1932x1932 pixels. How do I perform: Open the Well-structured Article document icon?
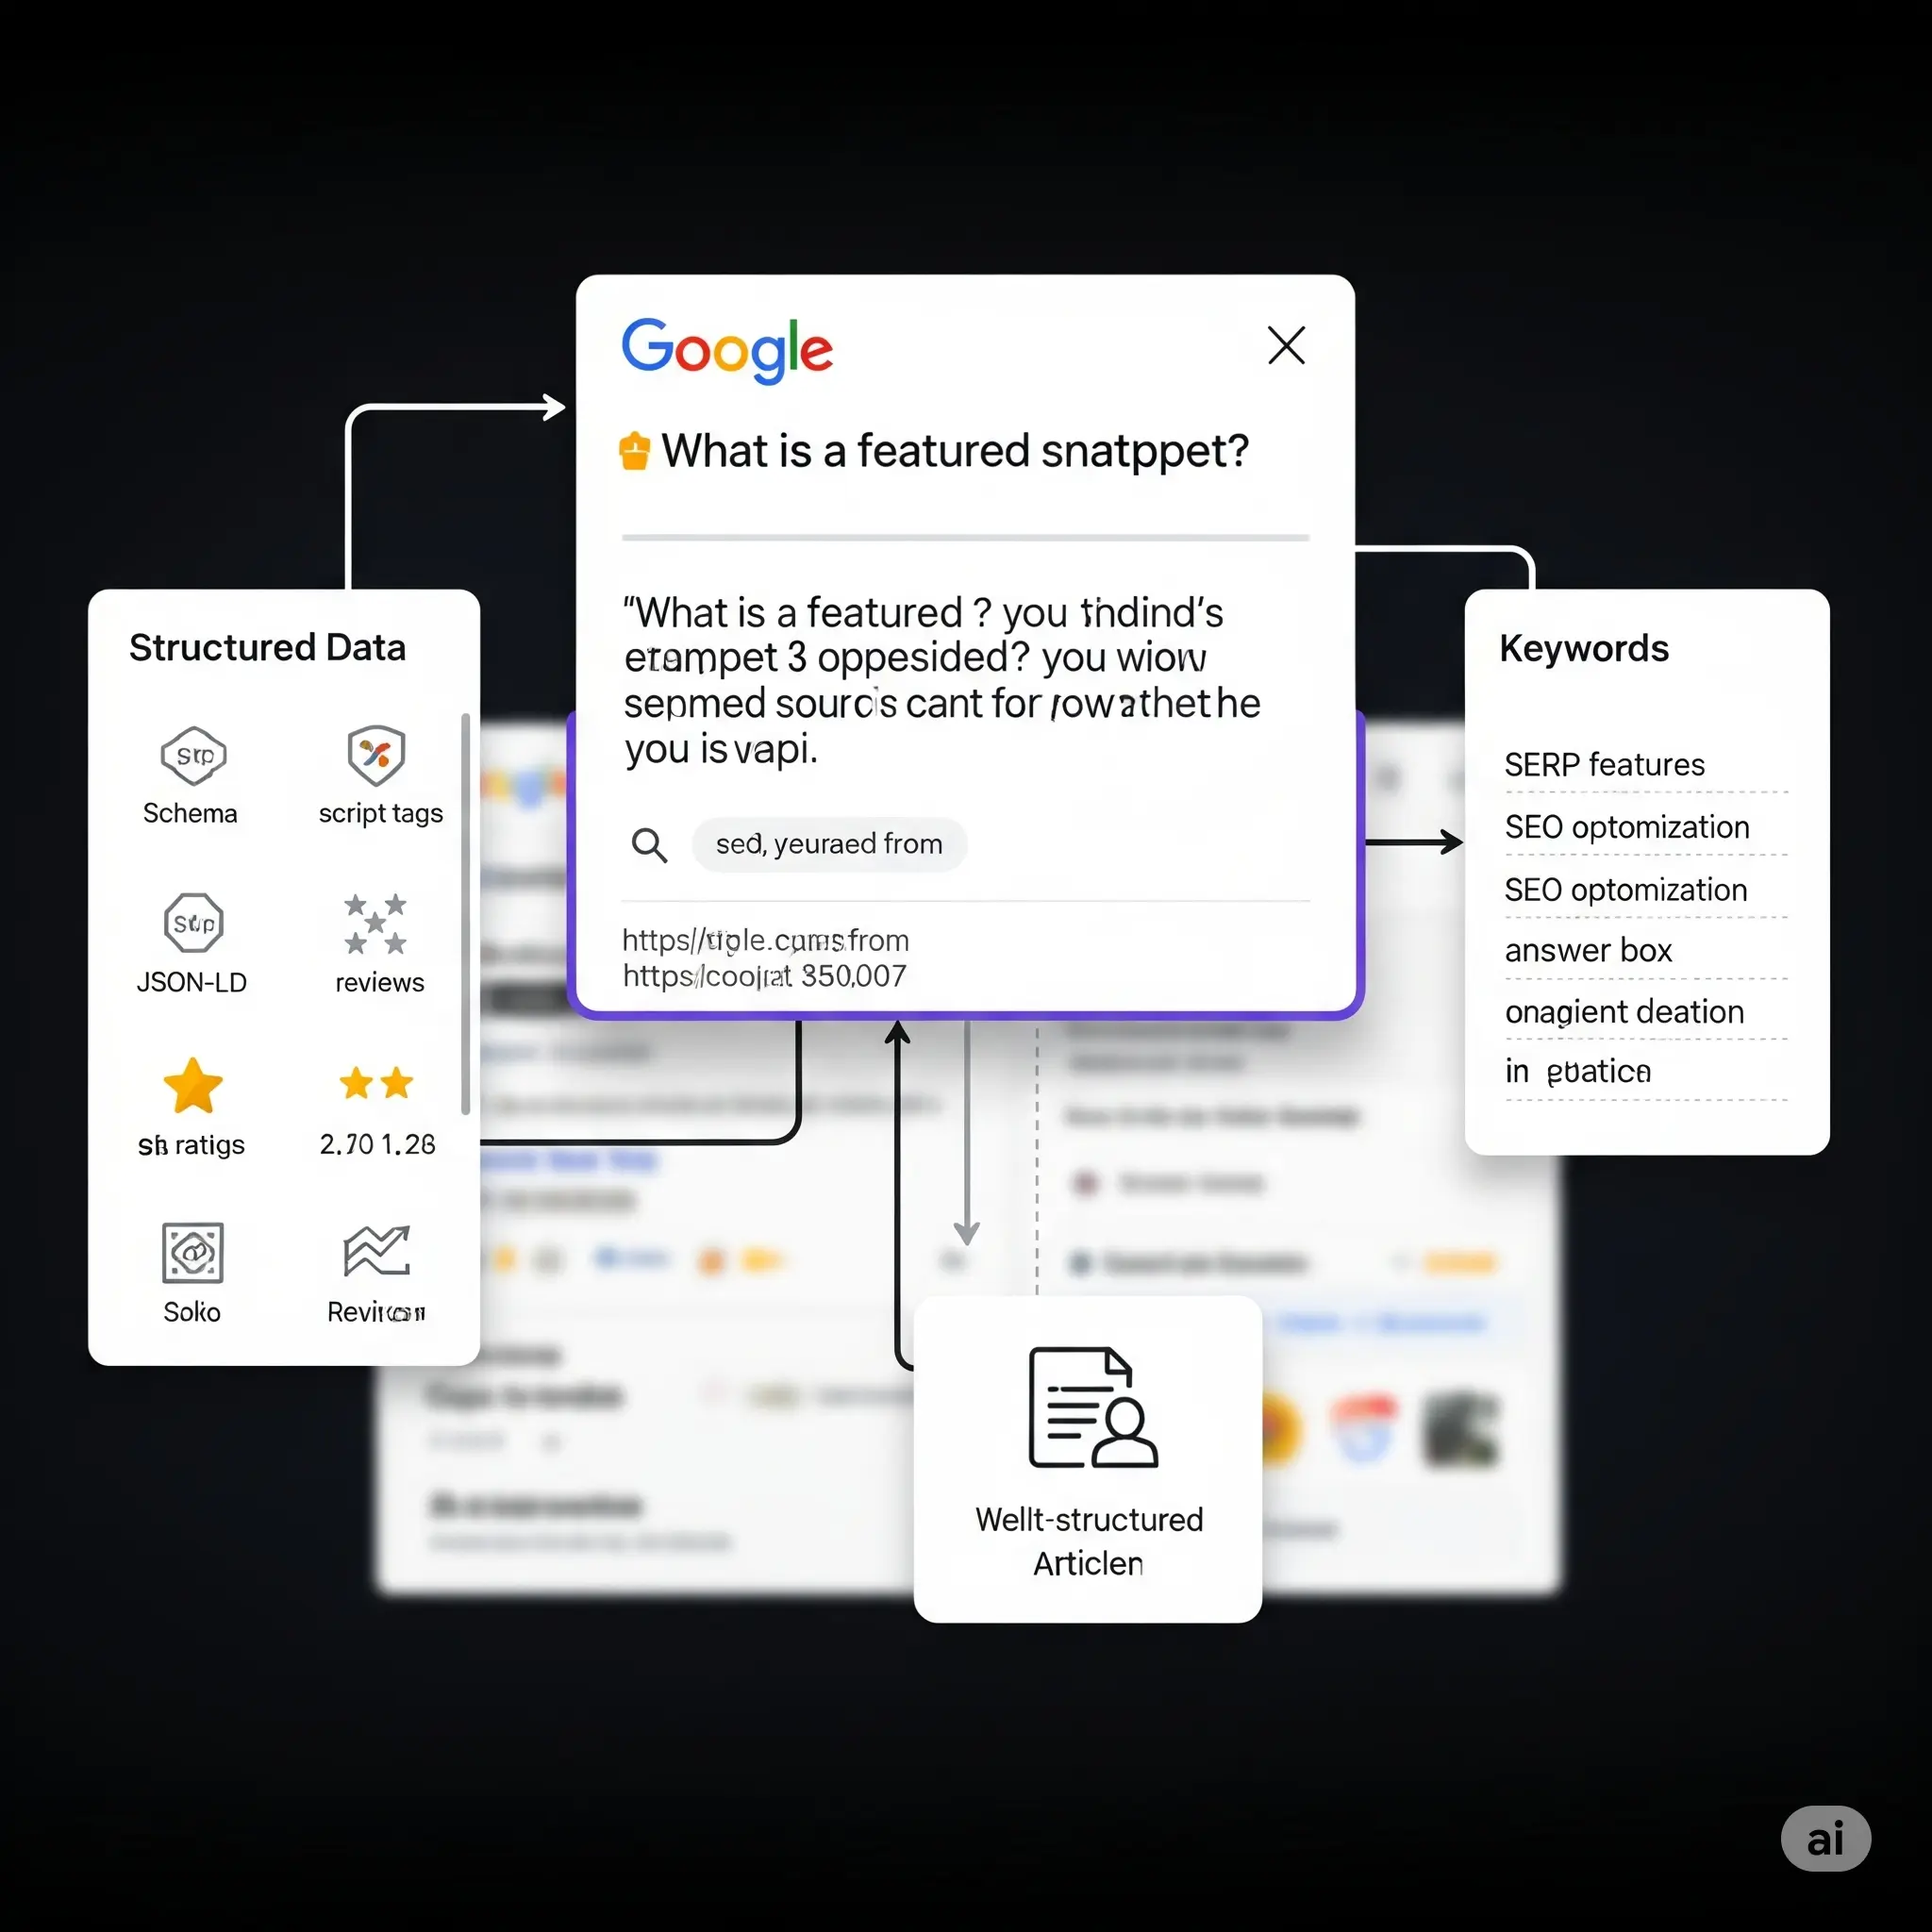(1093, 1407)
